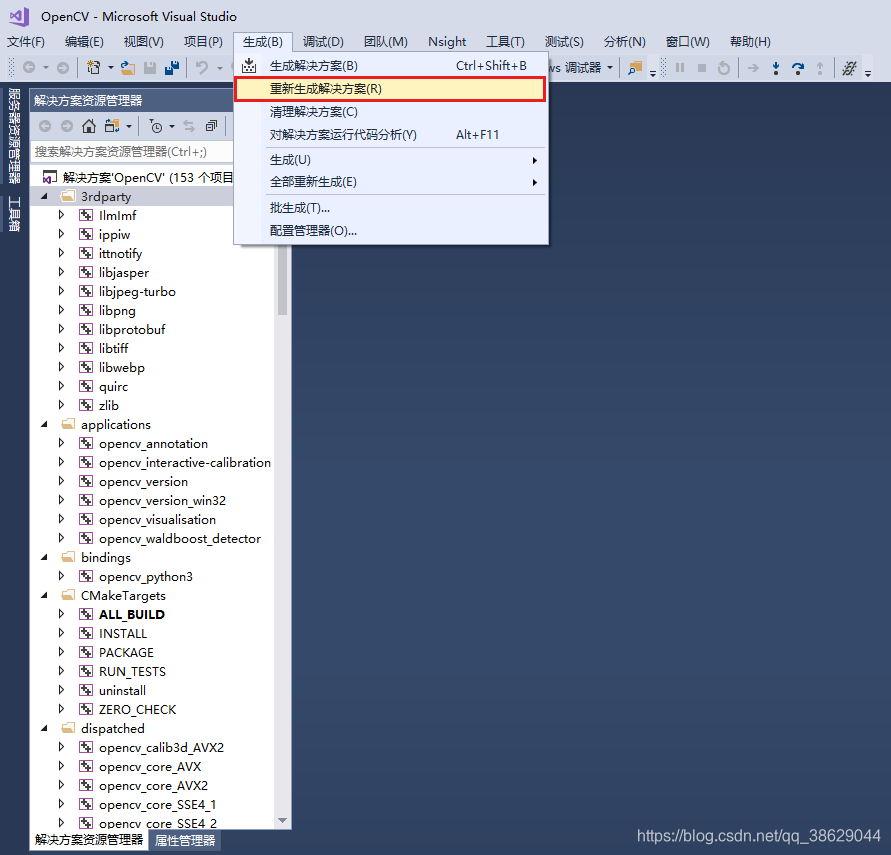Screen dimensions: 891x855
Task: Open Configuration Manager (配置管理器) entry
Action: coord(391,231)
